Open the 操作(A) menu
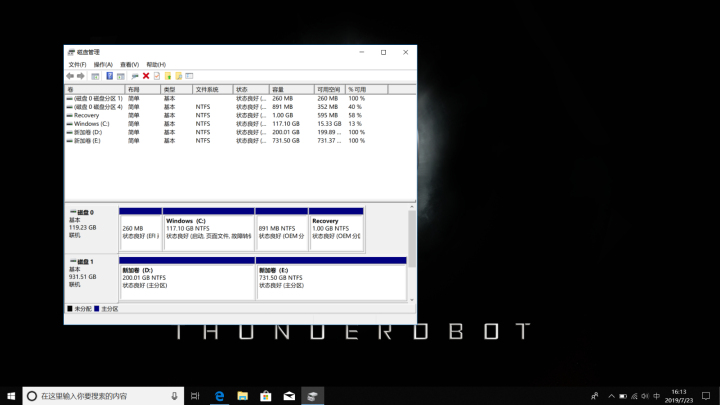The width and height of the screenshot is (720, 405). coord(103,65)
